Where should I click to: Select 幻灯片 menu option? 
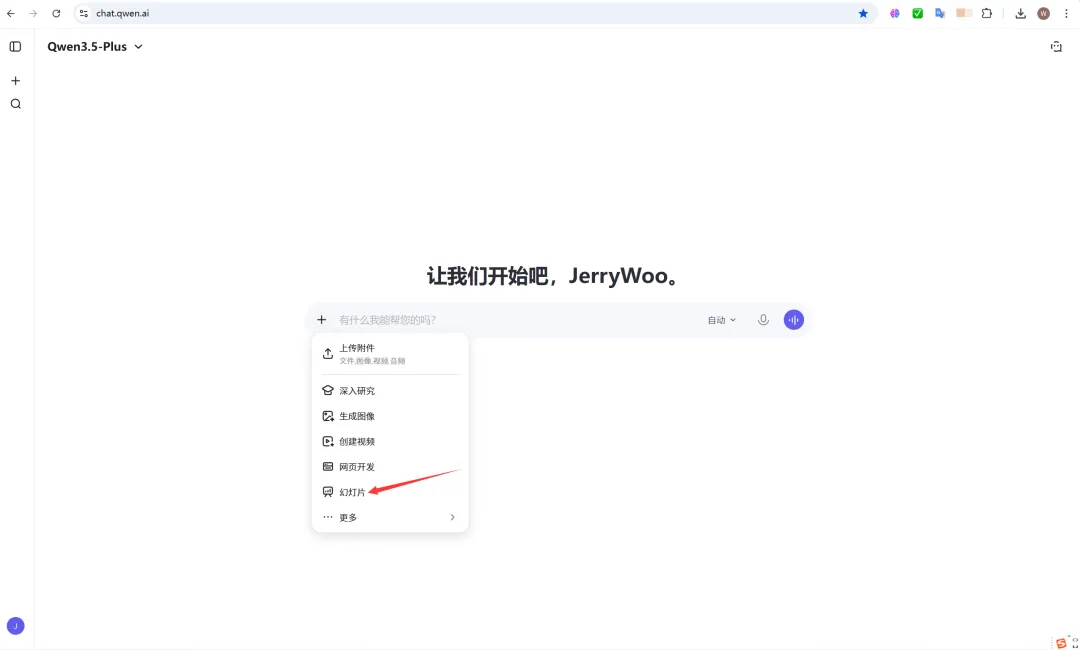click(x=390, y=492)
